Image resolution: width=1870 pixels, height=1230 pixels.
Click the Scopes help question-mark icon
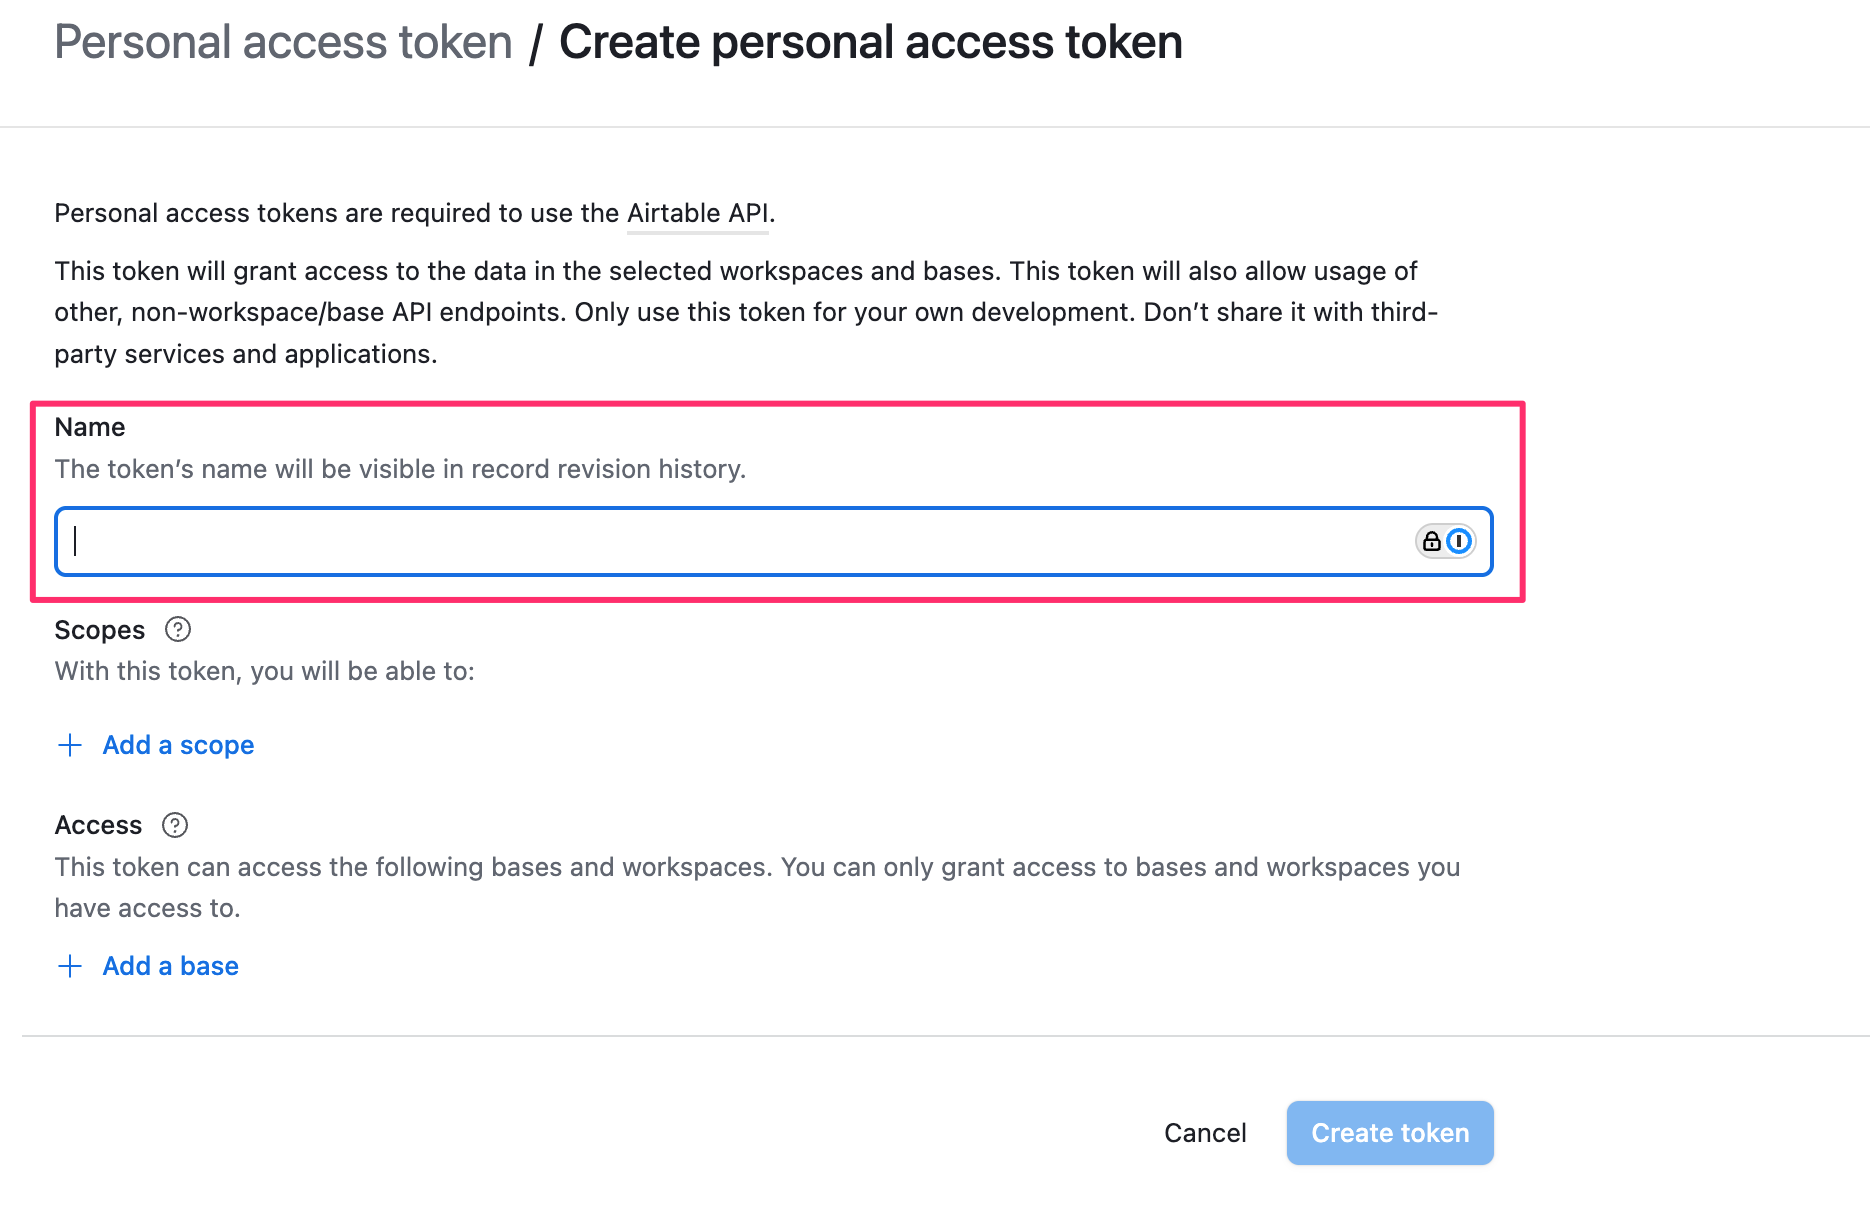click(178, 630)
